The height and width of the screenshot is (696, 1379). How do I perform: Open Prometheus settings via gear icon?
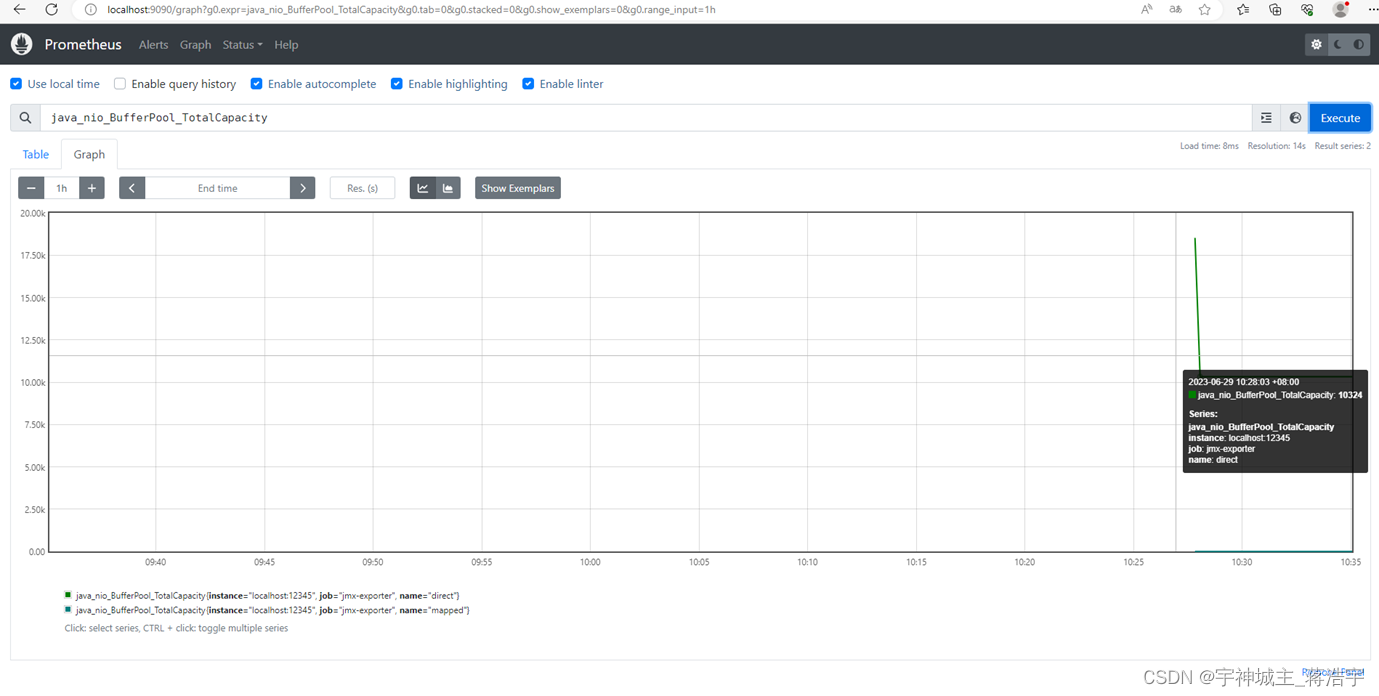(x=1317, y=44)
